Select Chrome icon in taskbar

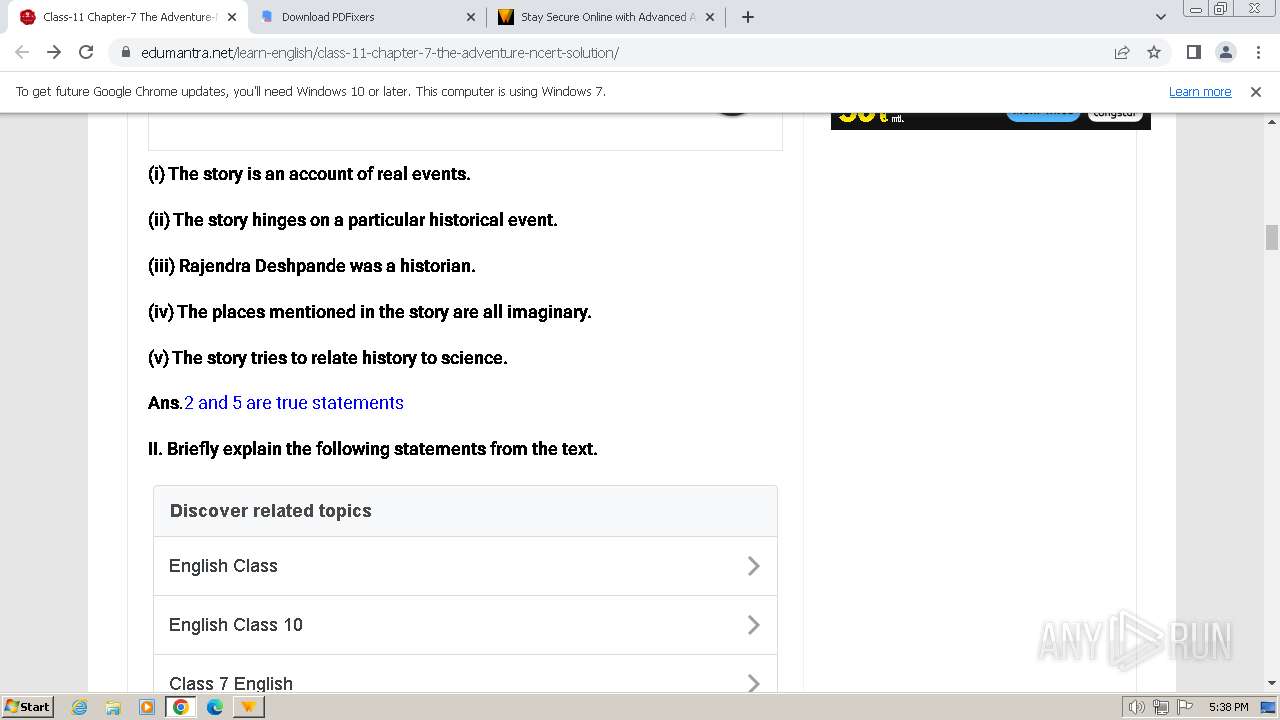pos(181,707)
